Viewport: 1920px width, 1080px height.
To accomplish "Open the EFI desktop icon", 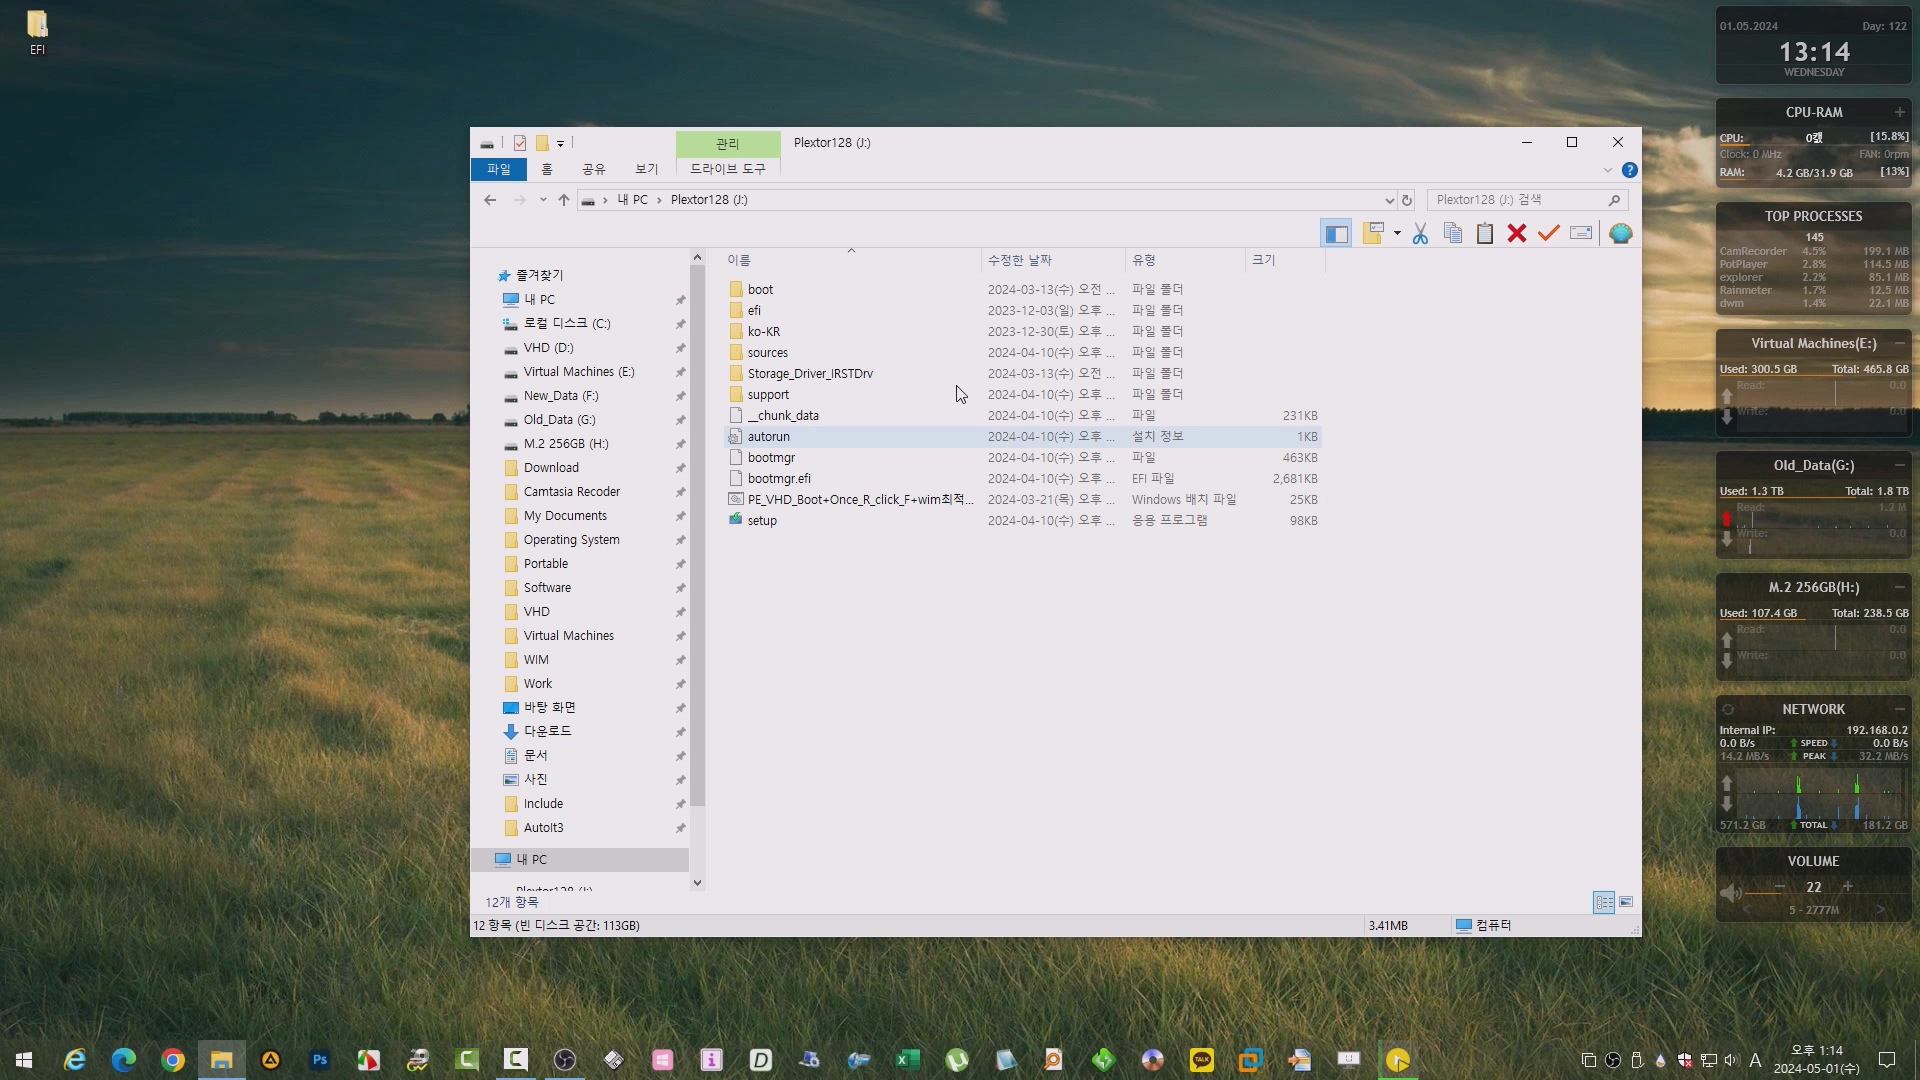I will 37,32.
